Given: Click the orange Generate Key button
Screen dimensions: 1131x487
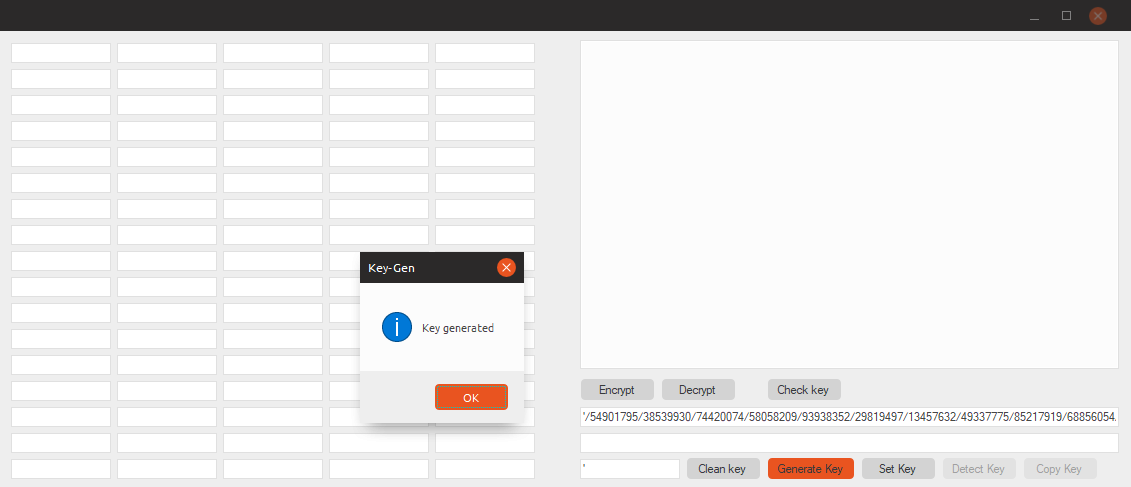Looking at the screenshot, I should pyautogui.click(x=810, y=469).
